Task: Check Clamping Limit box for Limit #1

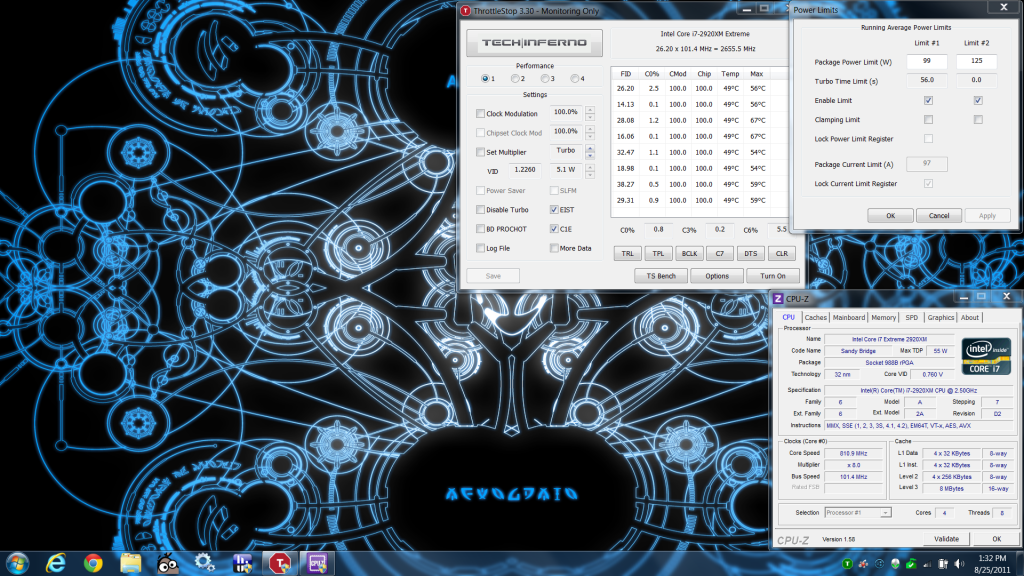Action: [x=928, y=120]
